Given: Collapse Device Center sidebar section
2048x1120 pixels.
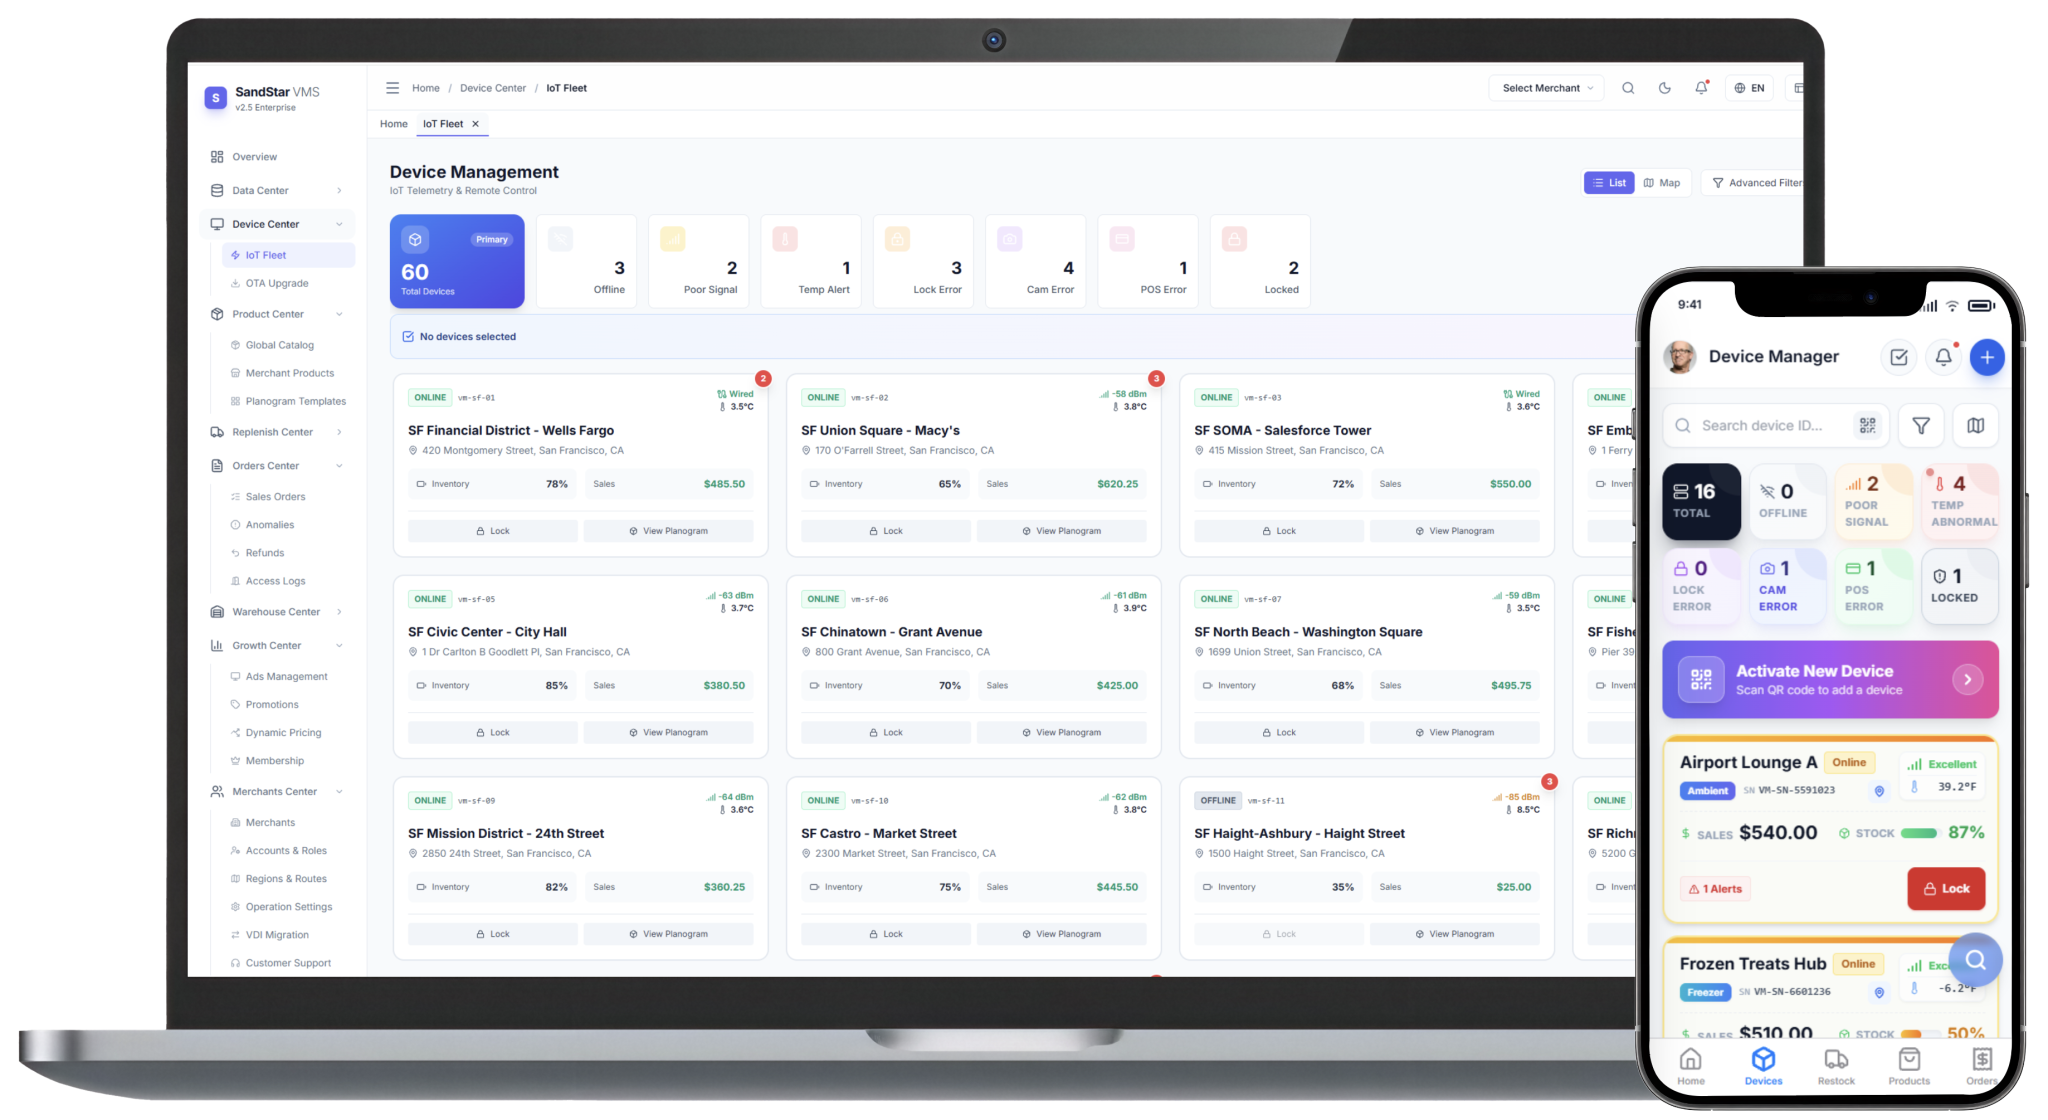Looking at the screenshot, I should click(x=278, y=225).
